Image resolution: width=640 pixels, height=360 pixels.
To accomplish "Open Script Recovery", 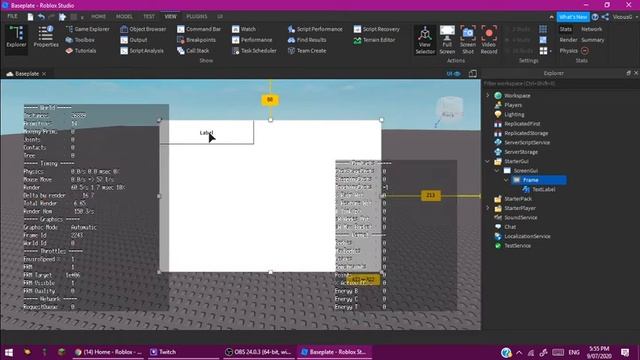I will coord(376,29).
